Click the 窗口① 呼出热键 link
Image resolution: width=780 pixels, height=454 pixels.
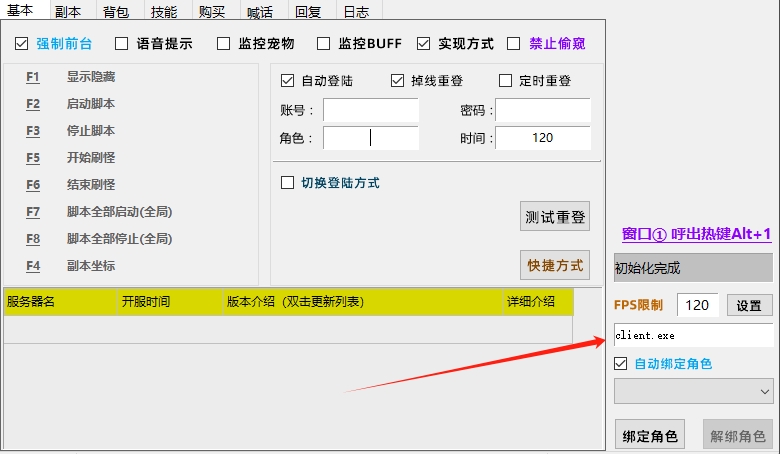696,234
